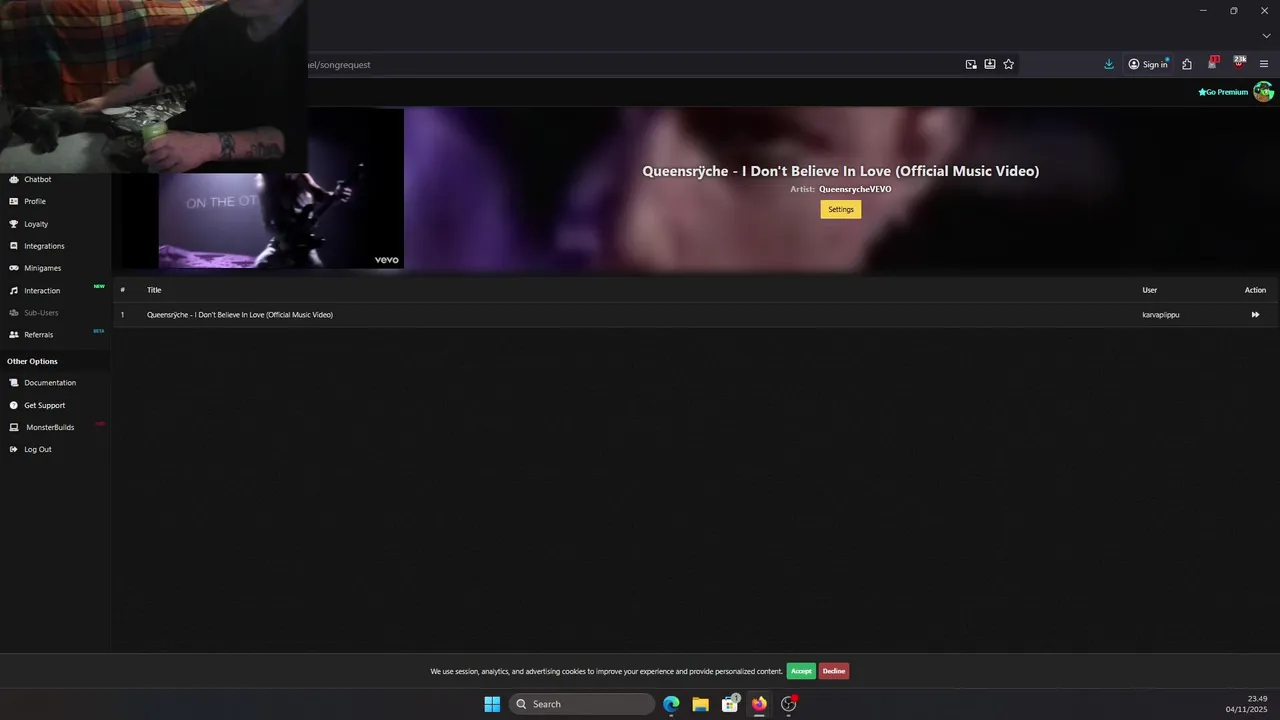Bookmark this page with the star icon

[1009, 64]
